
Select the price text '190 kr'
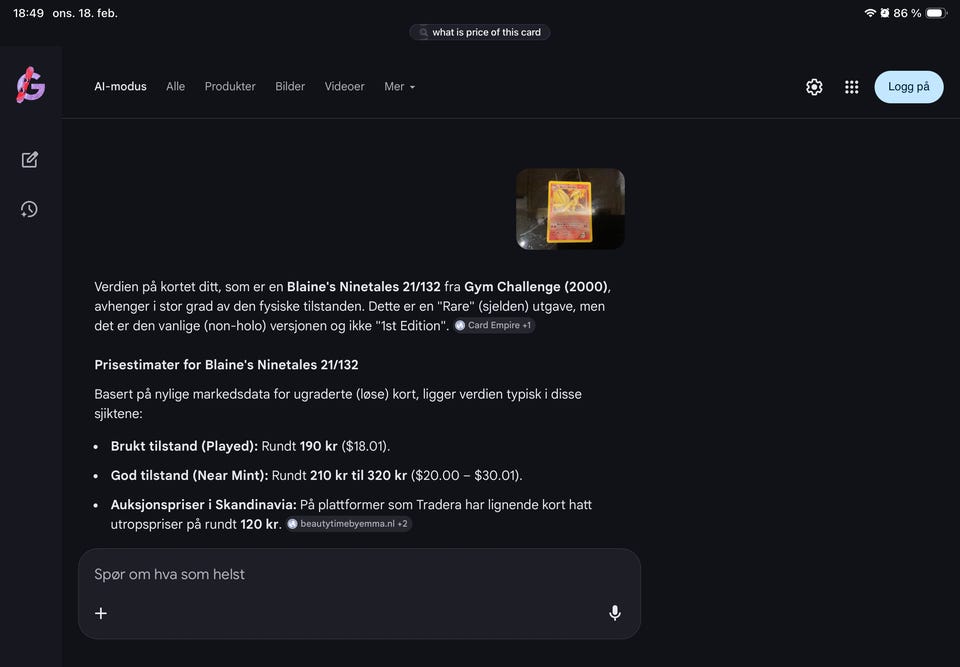tap(318, 446)
